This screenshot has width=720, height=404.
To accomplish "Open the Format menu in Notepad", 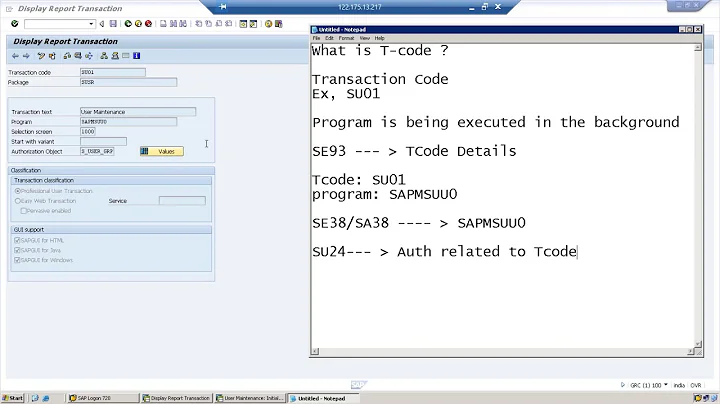I will [x=346, y=38].
